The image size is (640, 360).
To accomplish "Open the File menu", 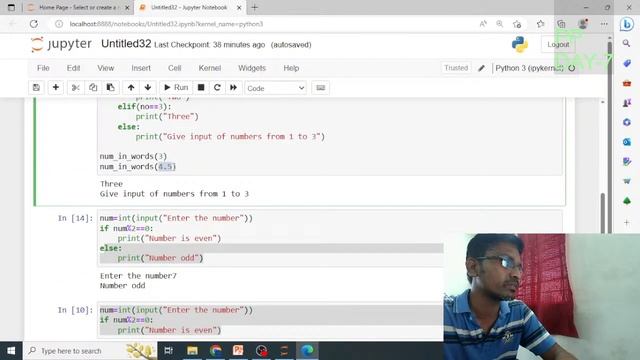I will click(x=43, y=68).
